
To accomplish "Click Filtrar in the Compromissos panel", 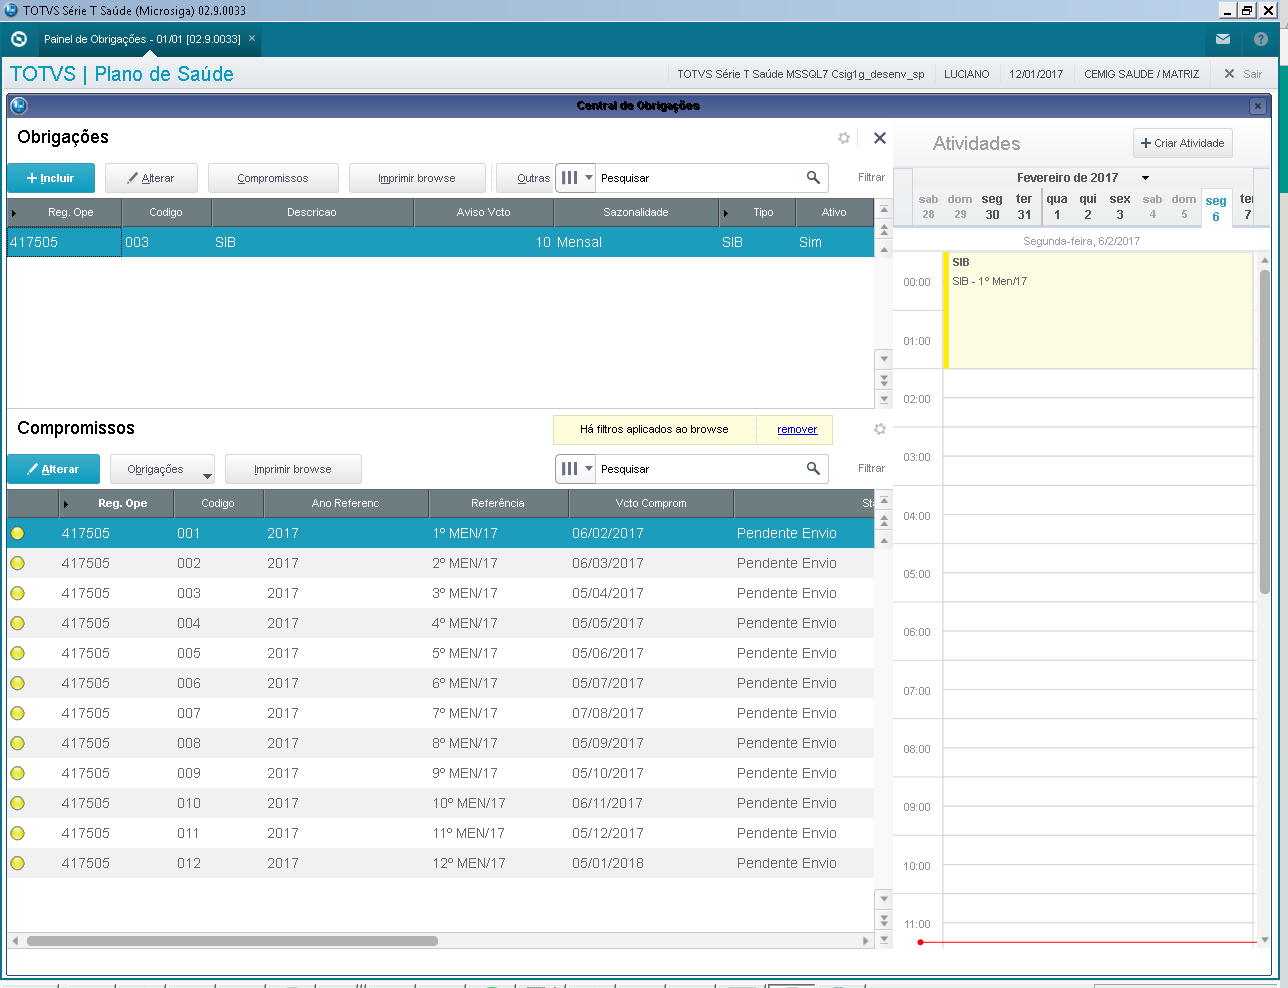I will coord(871,469).
